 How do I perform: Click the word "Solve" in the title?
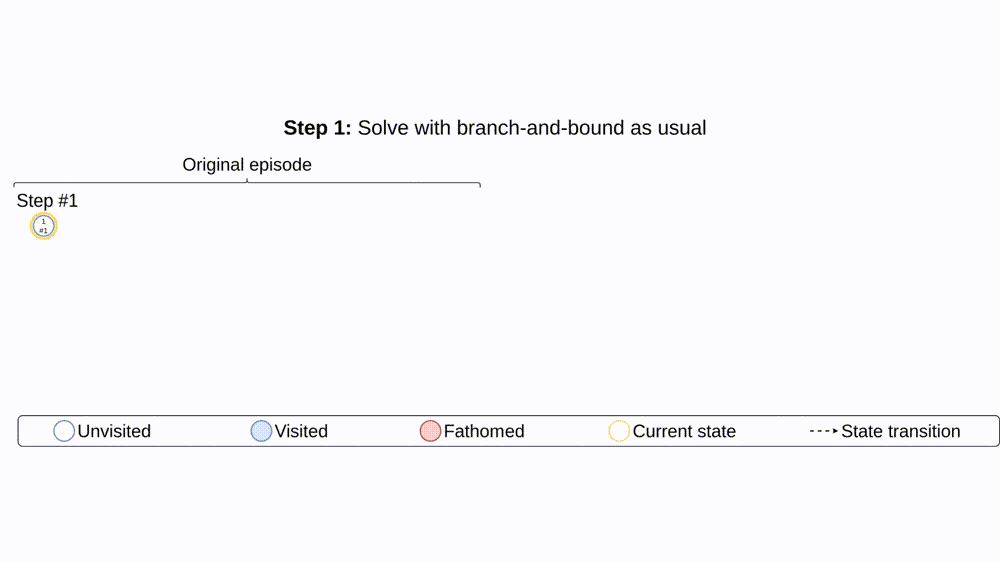(383, 128)
